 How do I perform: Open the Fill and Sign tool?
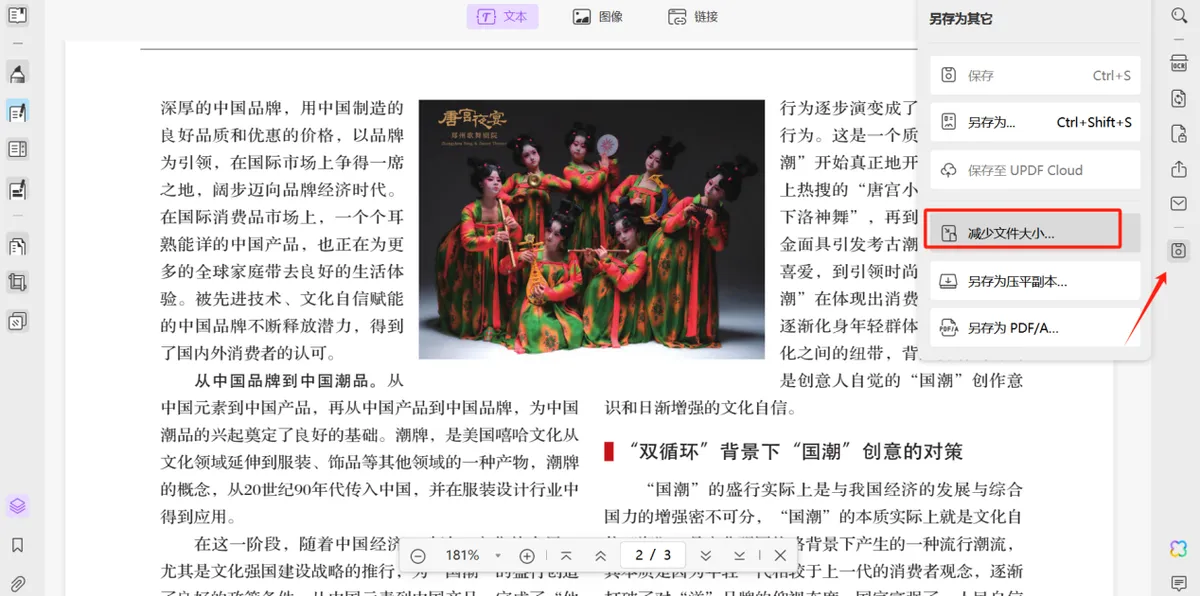[x=17, y=188]
